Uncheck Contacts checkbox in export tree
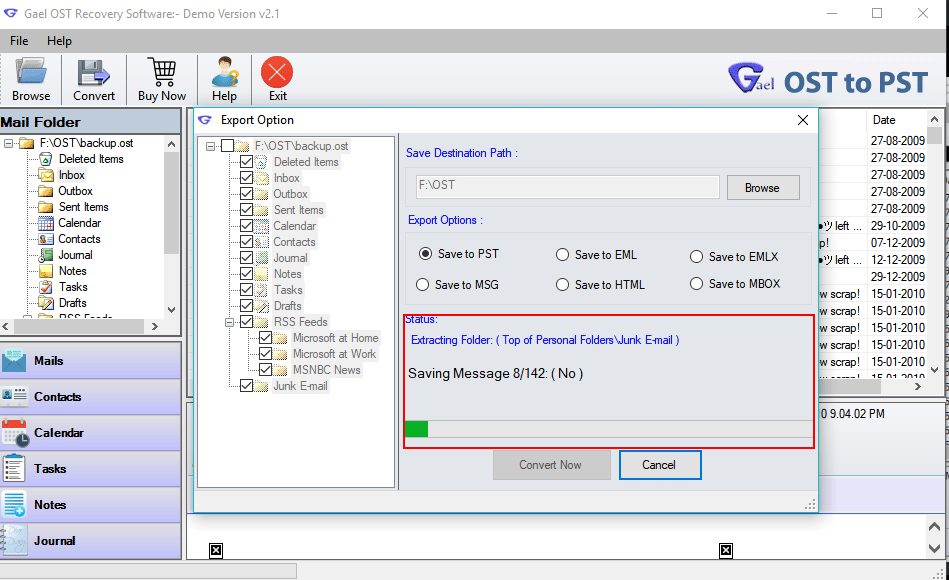This screenshot has height=580, width=949. tap(246, 242)
